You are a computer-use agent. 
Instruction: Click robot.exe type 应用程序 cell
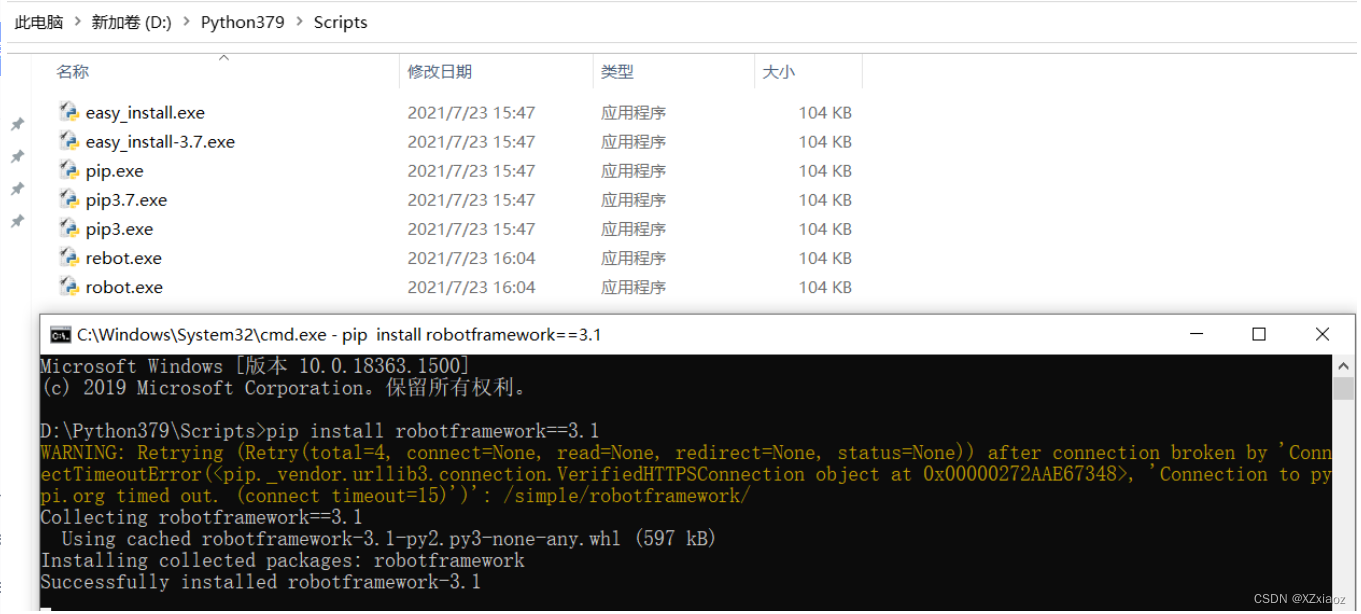(x=633, y=287)
